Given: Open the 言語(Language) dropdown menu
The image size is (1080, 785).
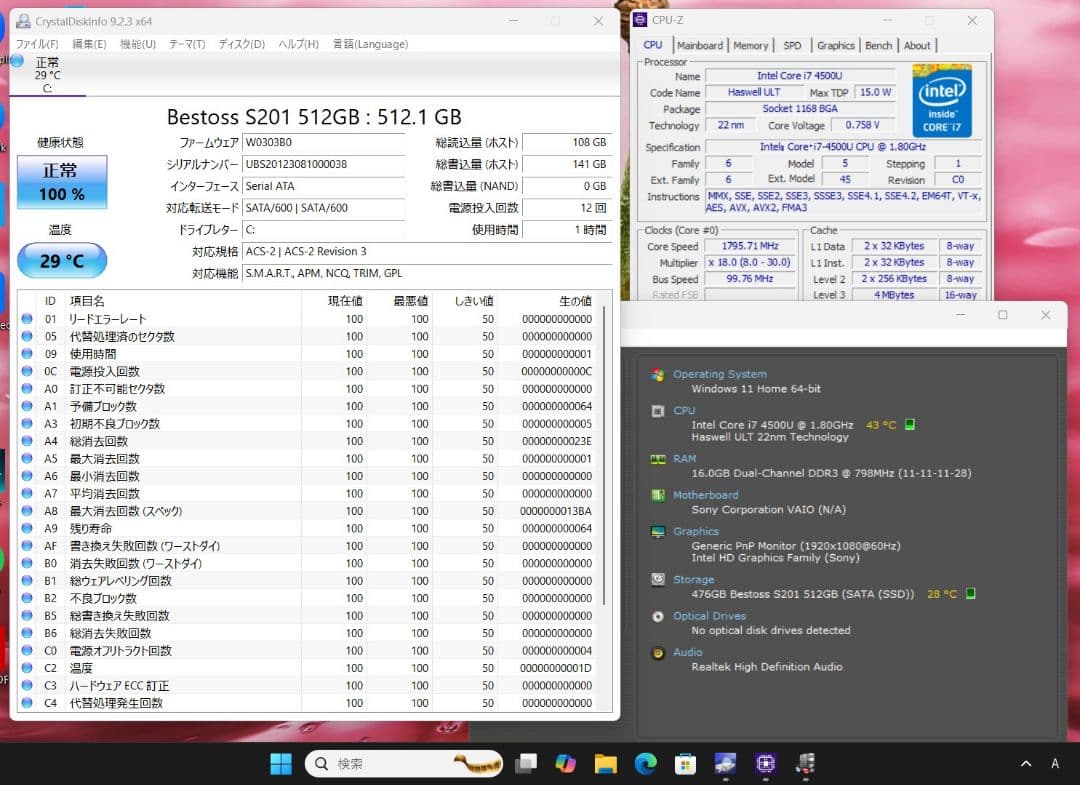Looking at the screenshot, I should point(374,44).
